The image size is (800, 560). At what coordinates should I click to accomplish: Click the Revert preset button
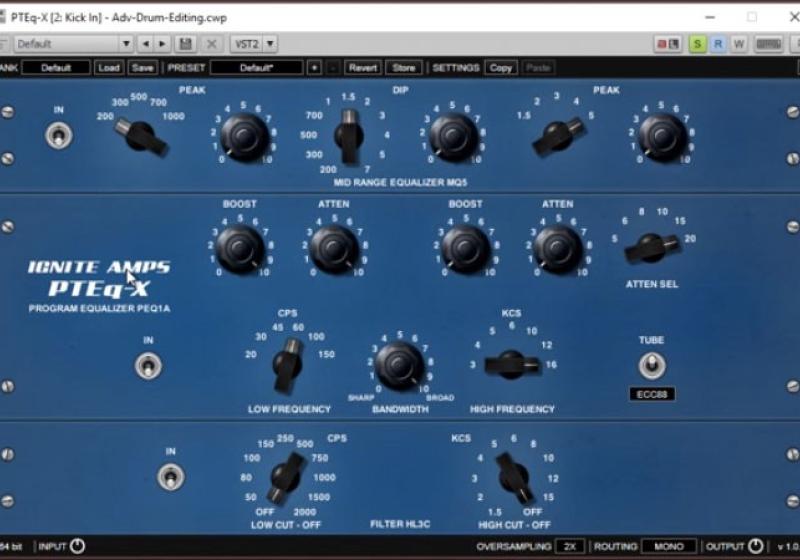(x=362, y=68)
